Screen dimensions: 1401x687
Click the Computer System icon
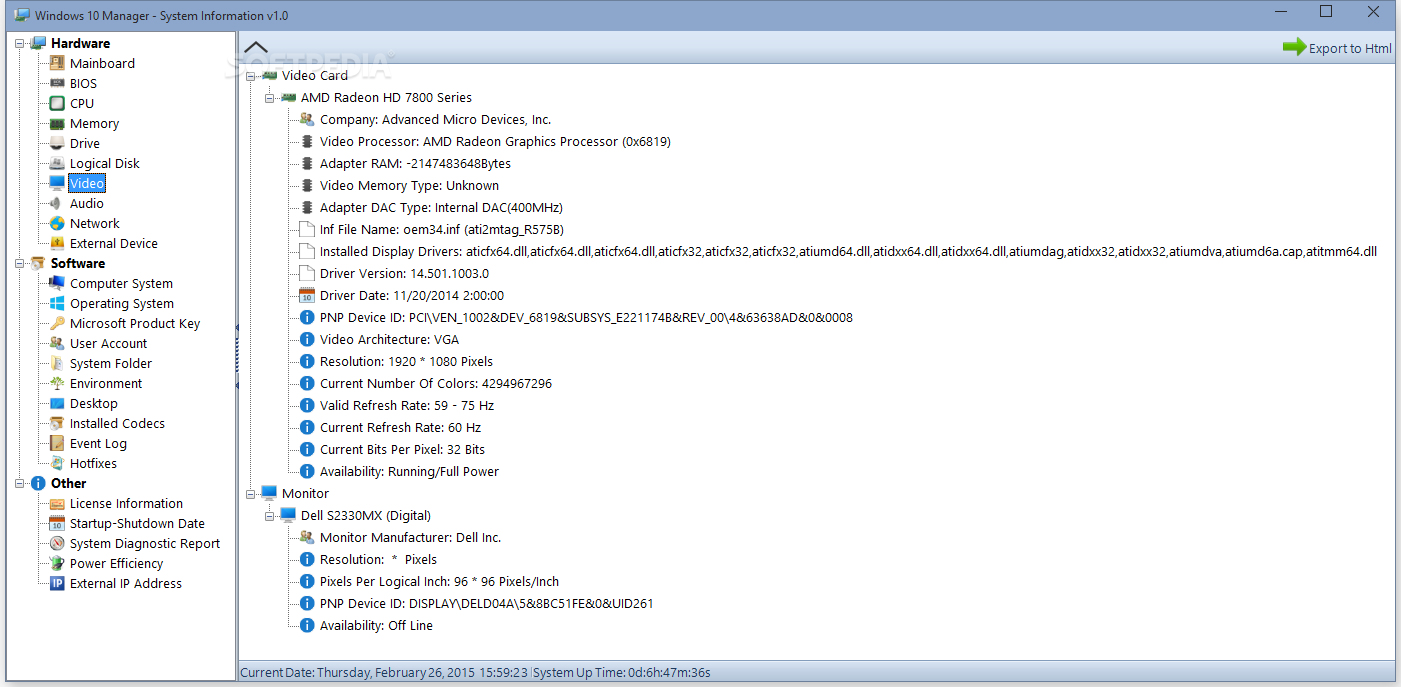57,283
